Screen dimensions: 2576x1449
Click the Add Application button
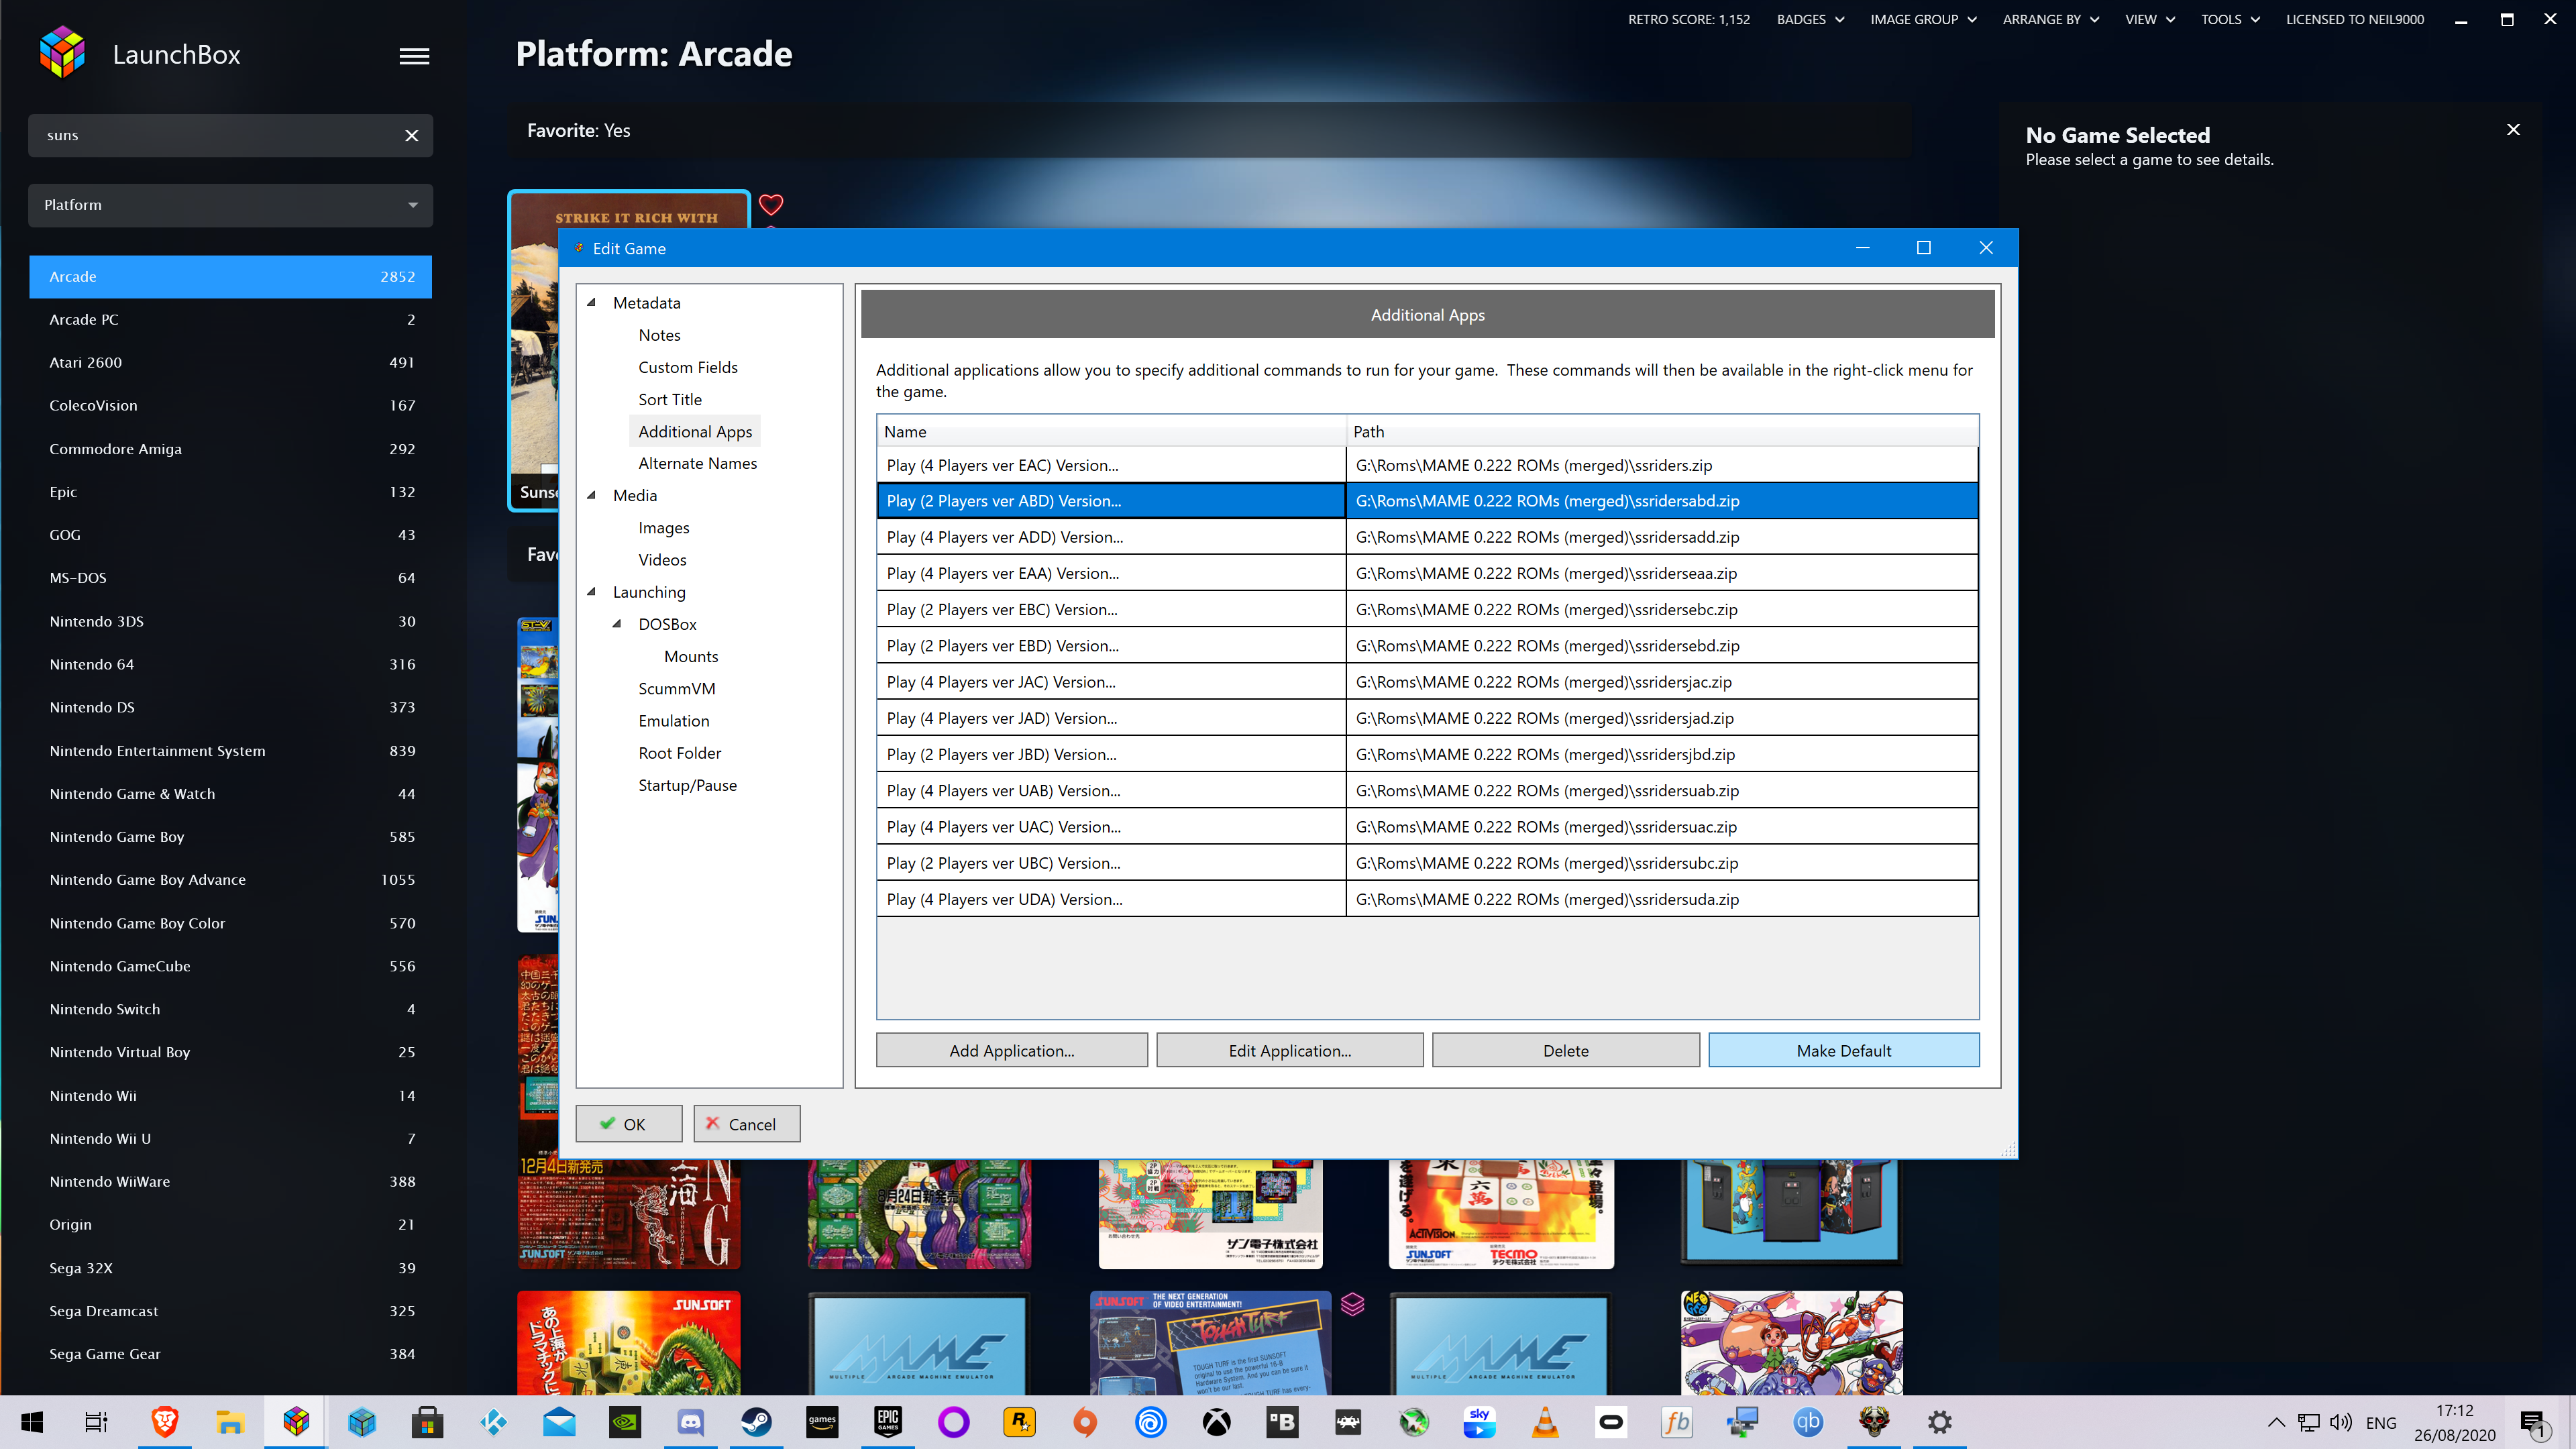pyautogui.click(x=1011, y=1050)
